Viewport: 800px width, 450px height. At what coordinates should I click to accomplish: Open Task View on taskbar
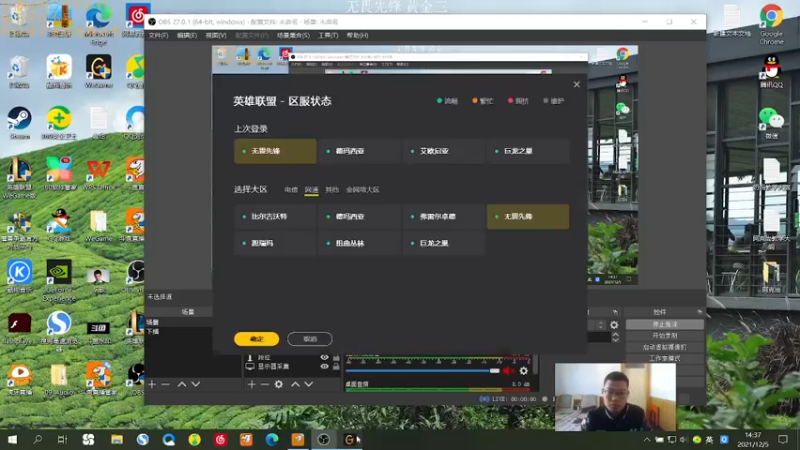62,439
